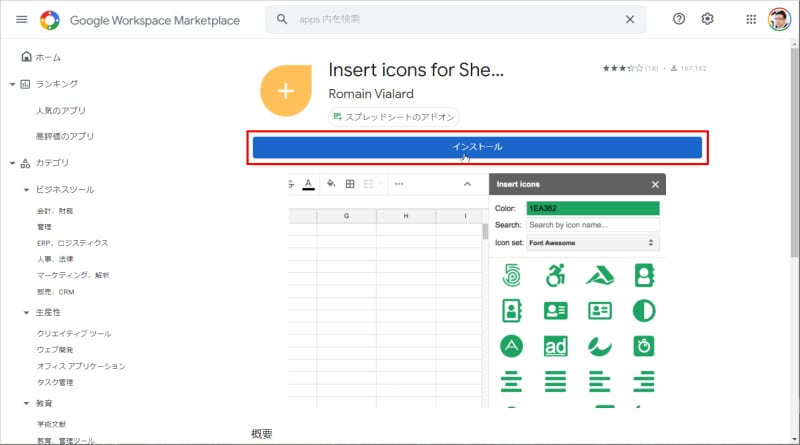Select 販売、CRM category
800x445 pixels.
click(x=56, y=292)
